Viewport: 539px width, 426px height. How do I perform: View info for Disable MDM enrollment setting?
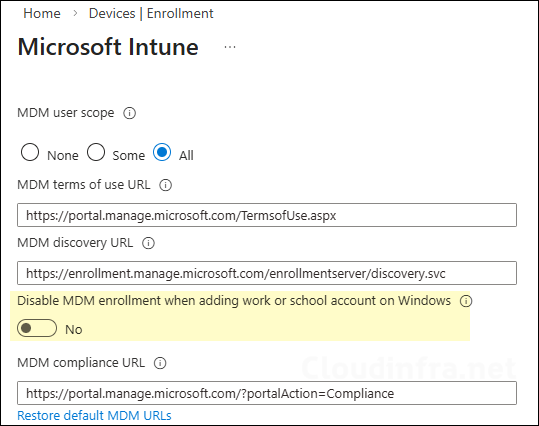pos(466,301)
